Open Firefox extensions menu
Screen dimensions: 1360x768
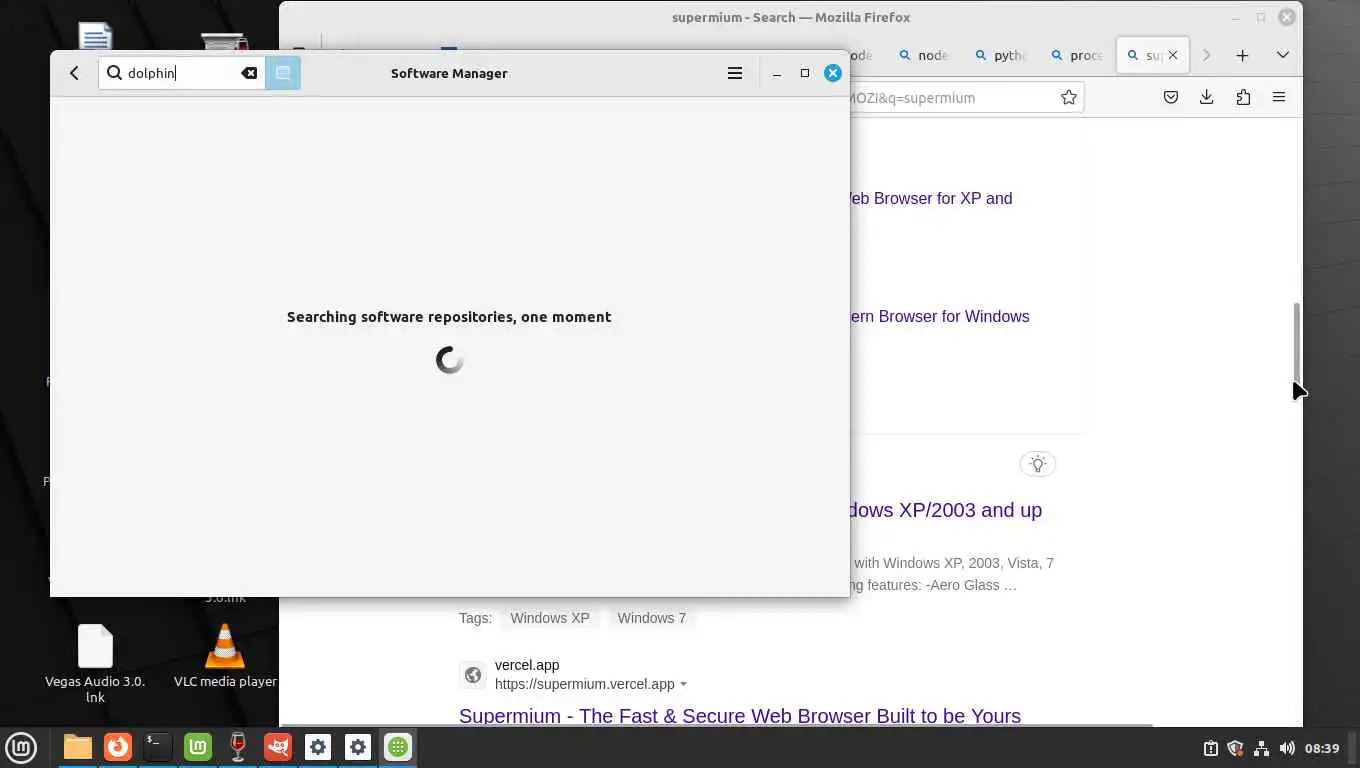(1243, 97)
